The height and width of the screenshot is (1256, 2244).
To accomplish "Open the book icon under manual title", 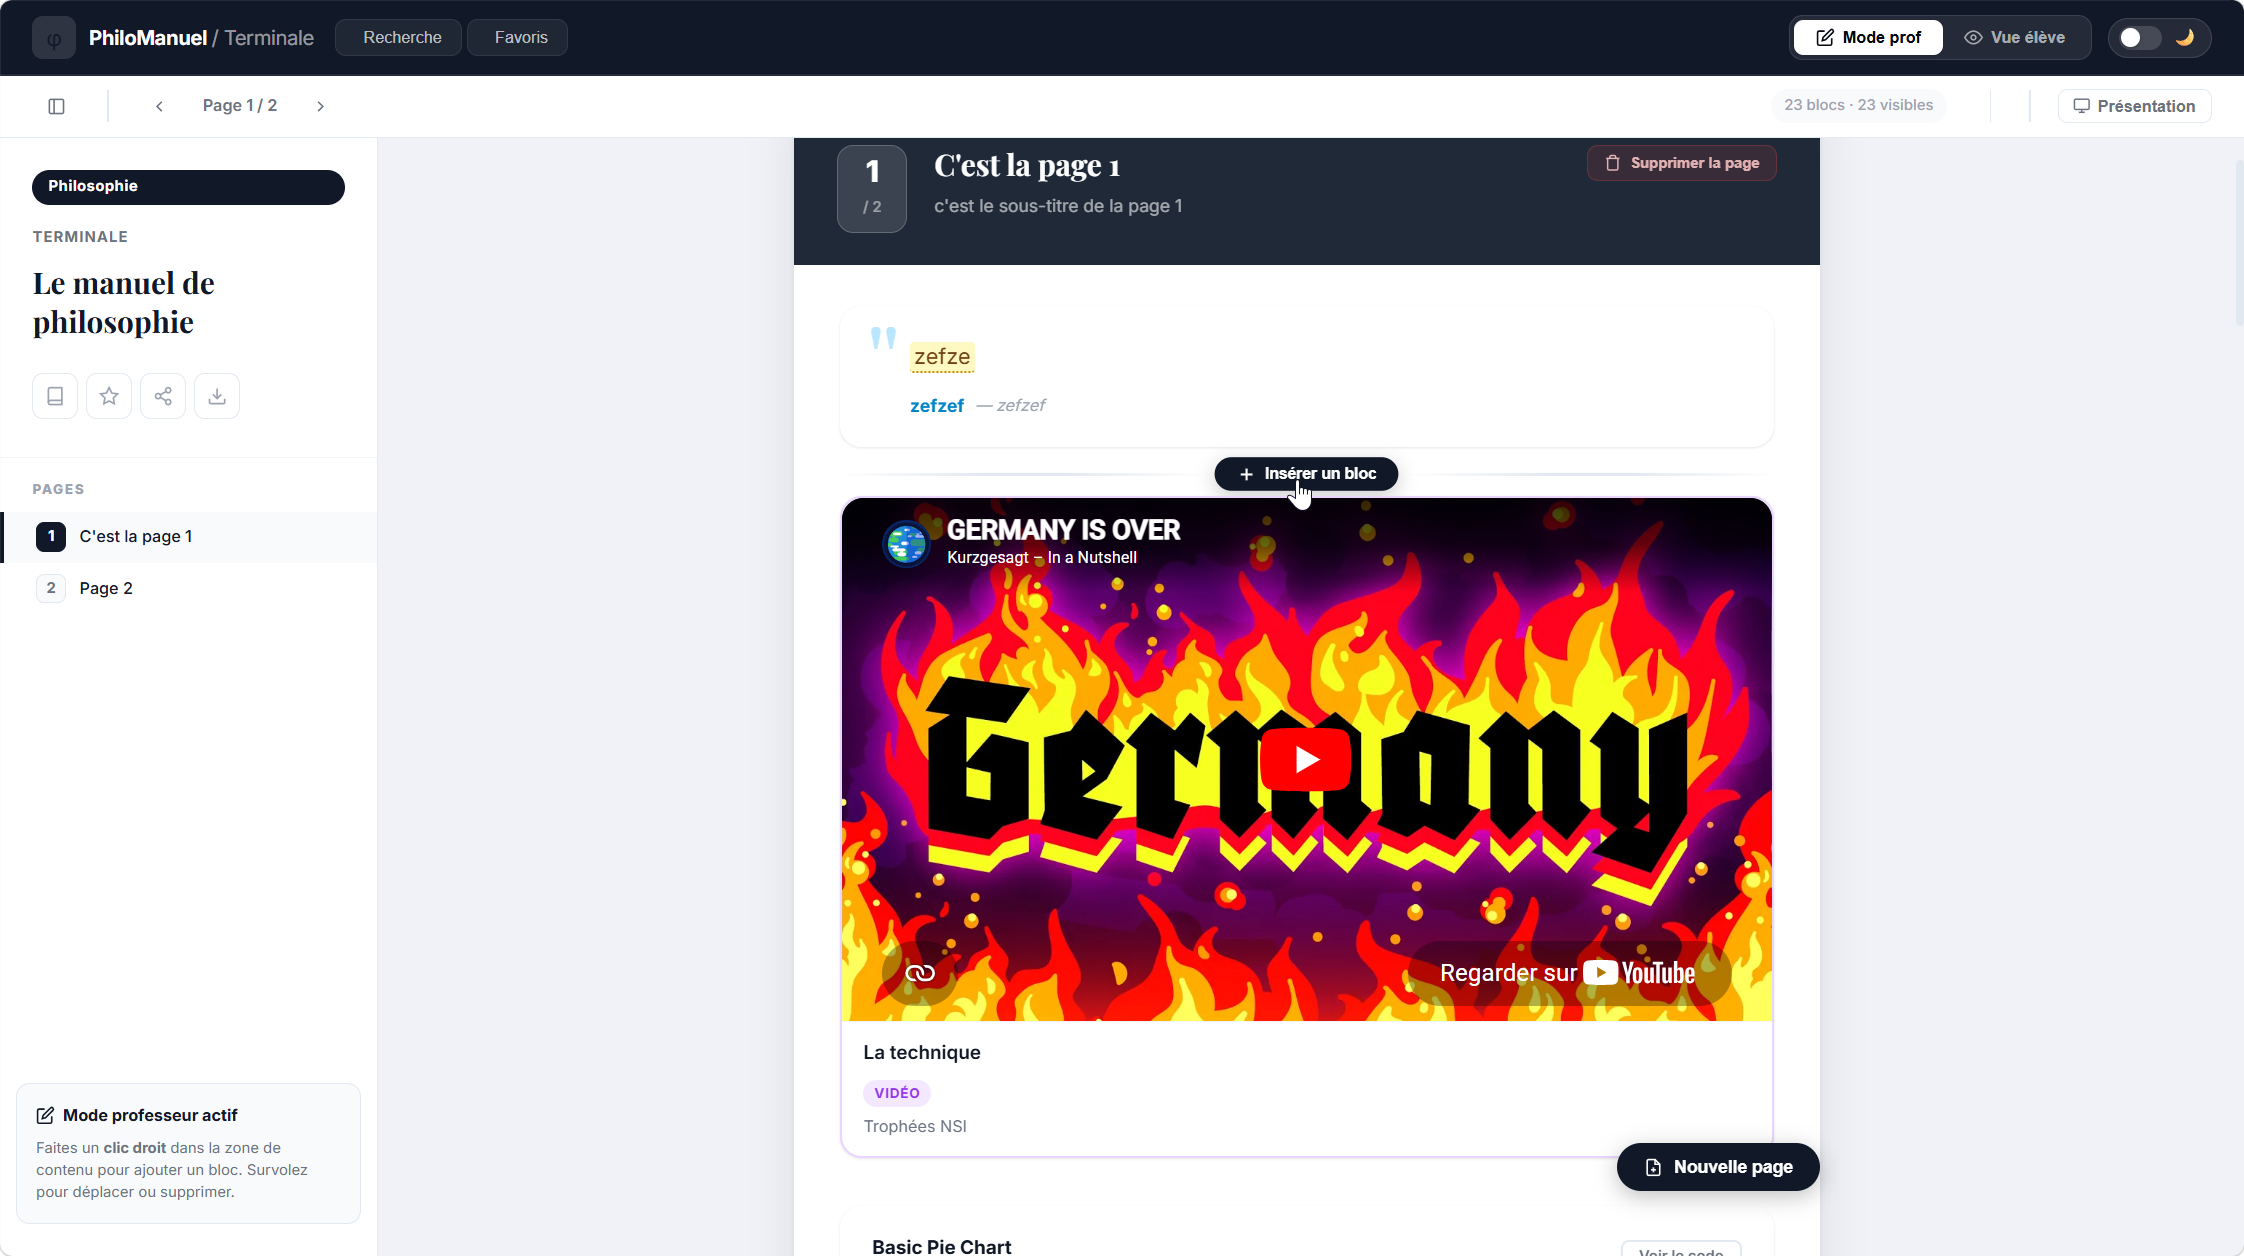I will point(55,396).
